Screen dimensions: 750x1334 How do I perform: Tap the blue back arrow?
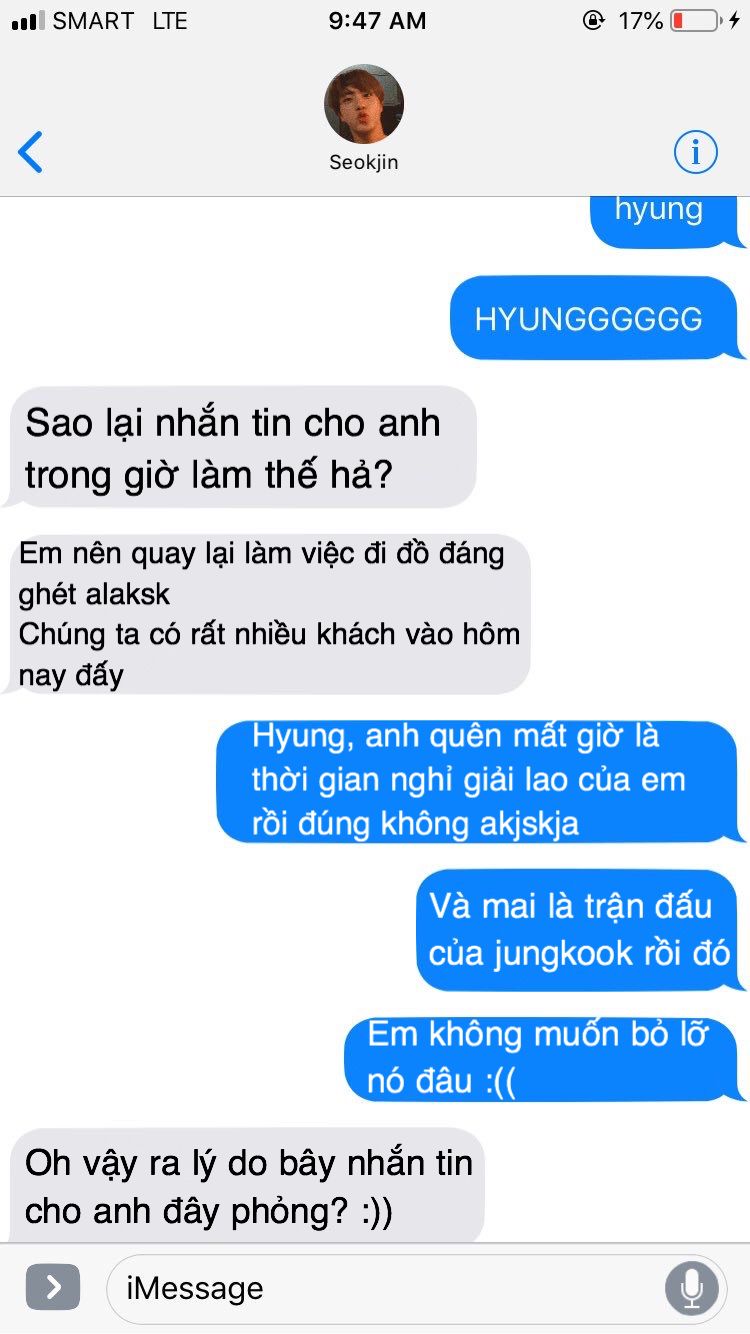(30, 153)
